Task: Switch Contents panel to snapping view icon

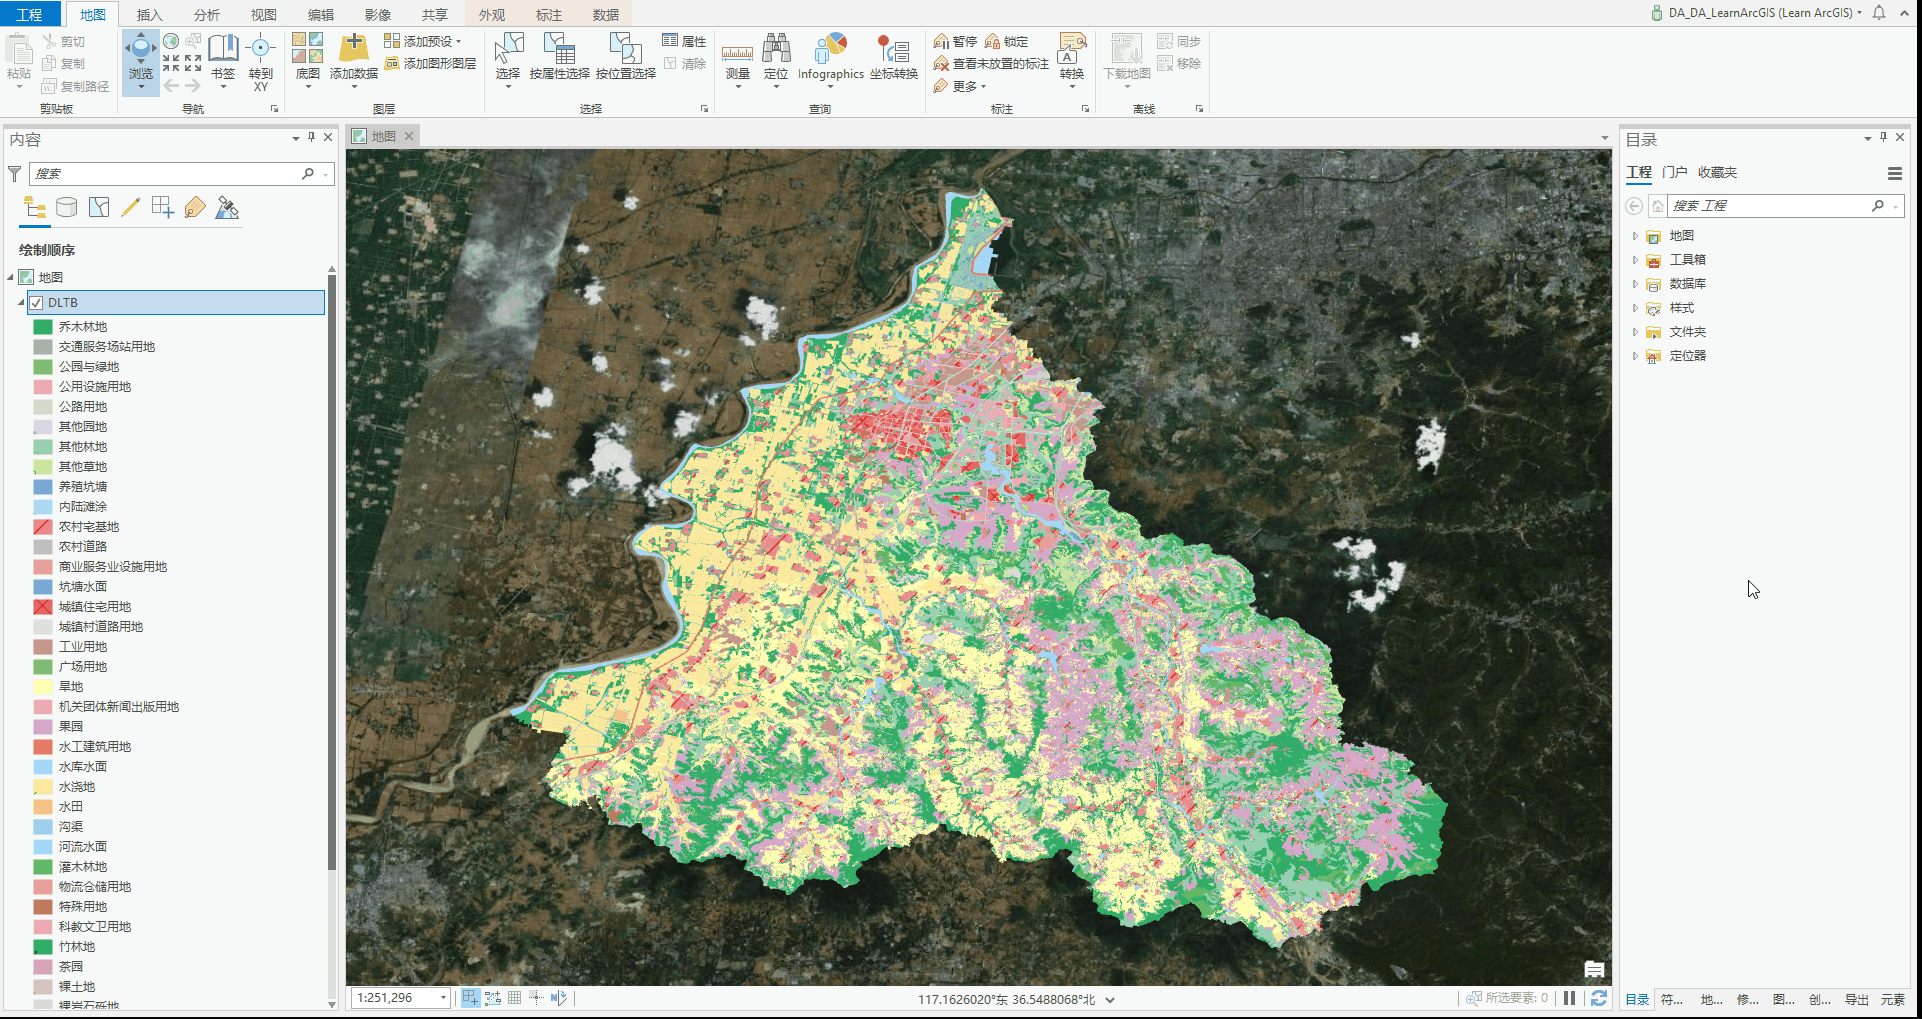Action: pos(163,207)
